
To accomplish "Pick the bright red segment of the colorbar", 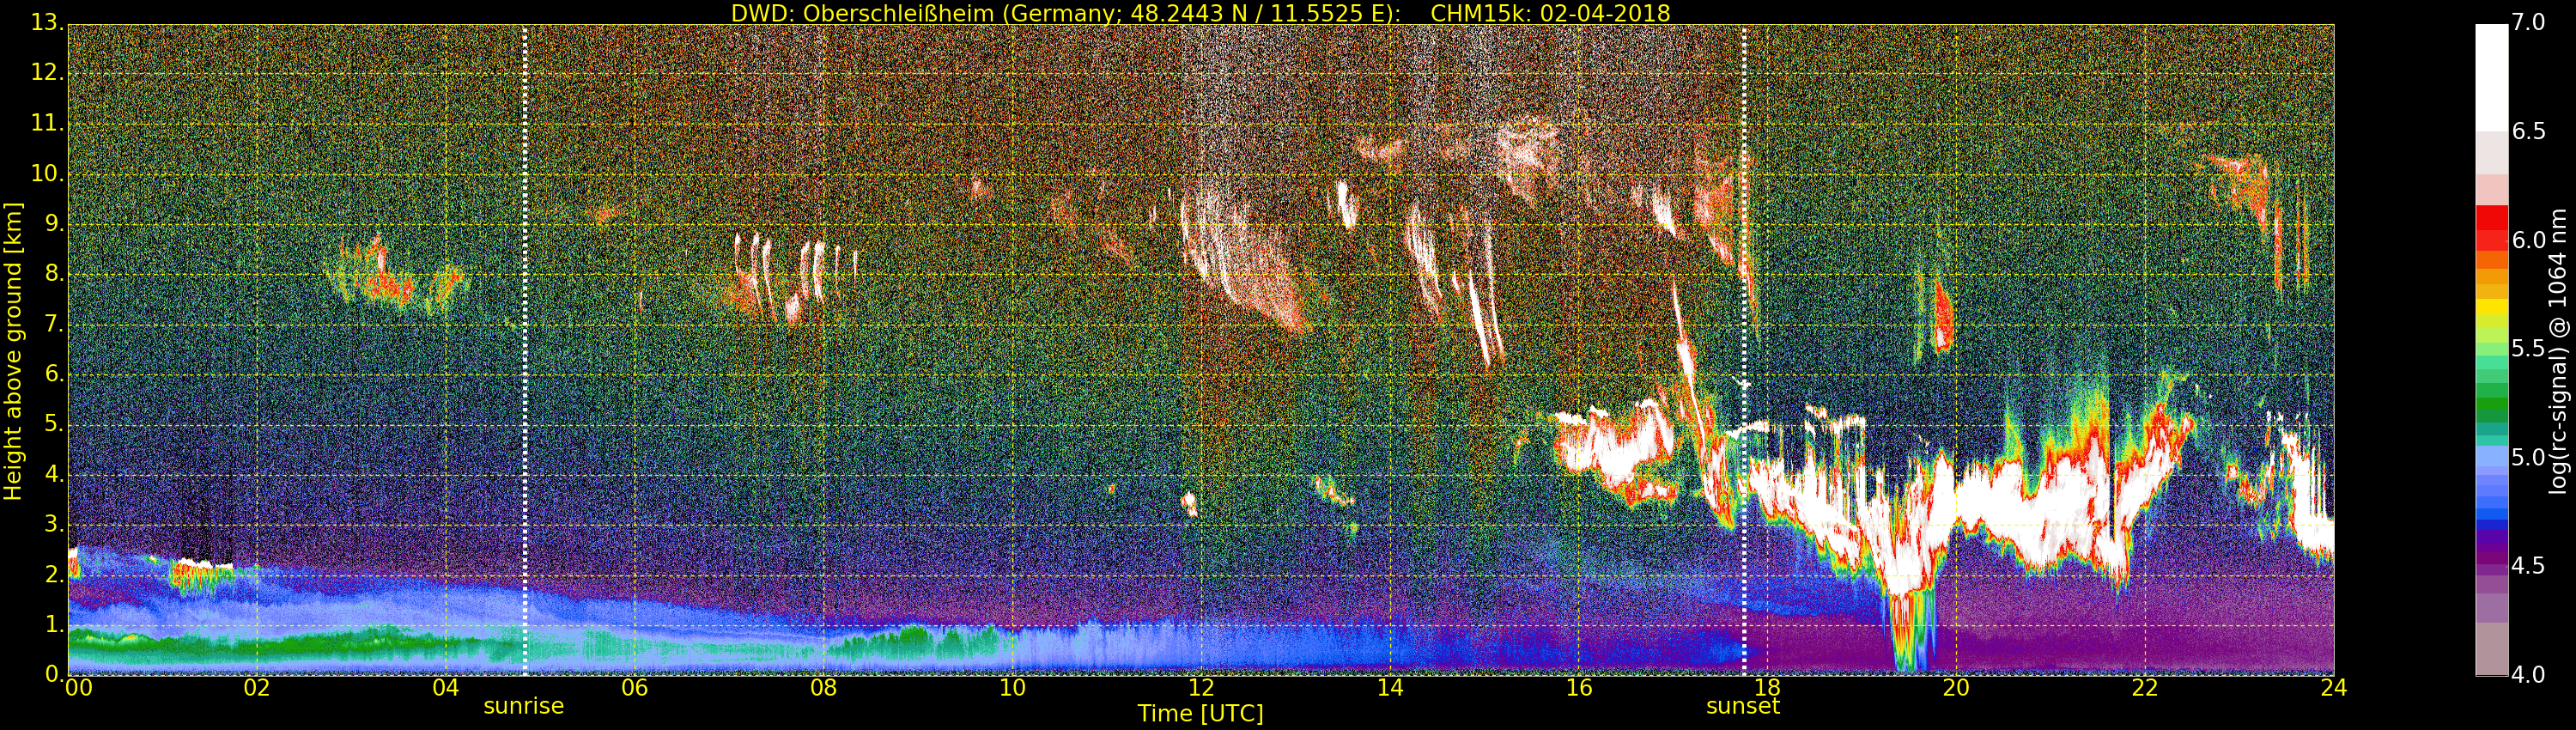I will pos(2491,217).
